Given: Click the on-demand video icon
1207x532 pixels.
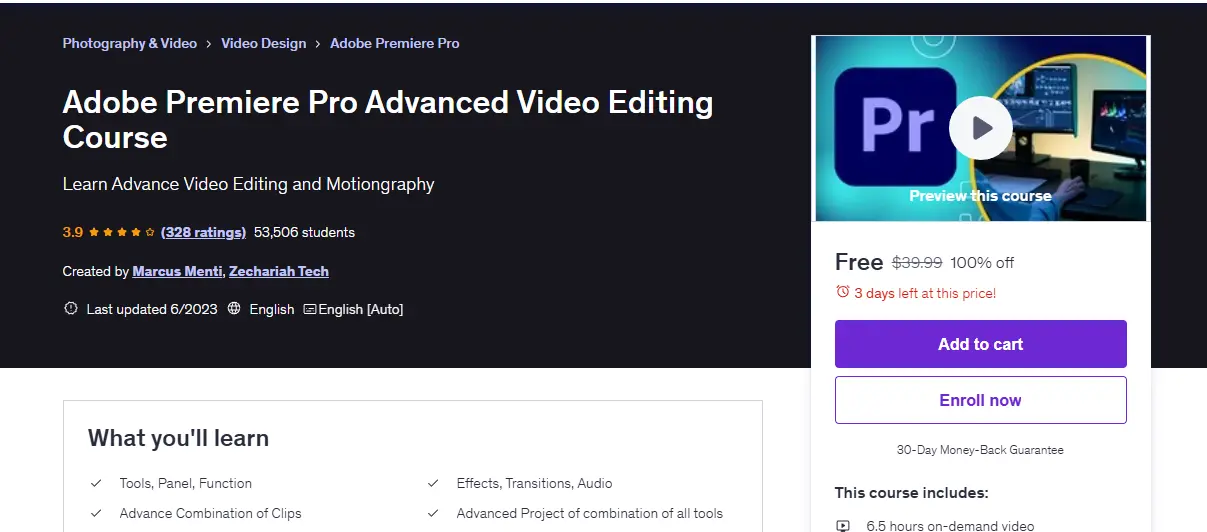Looking at the screenshot, I should click(843, 526).
